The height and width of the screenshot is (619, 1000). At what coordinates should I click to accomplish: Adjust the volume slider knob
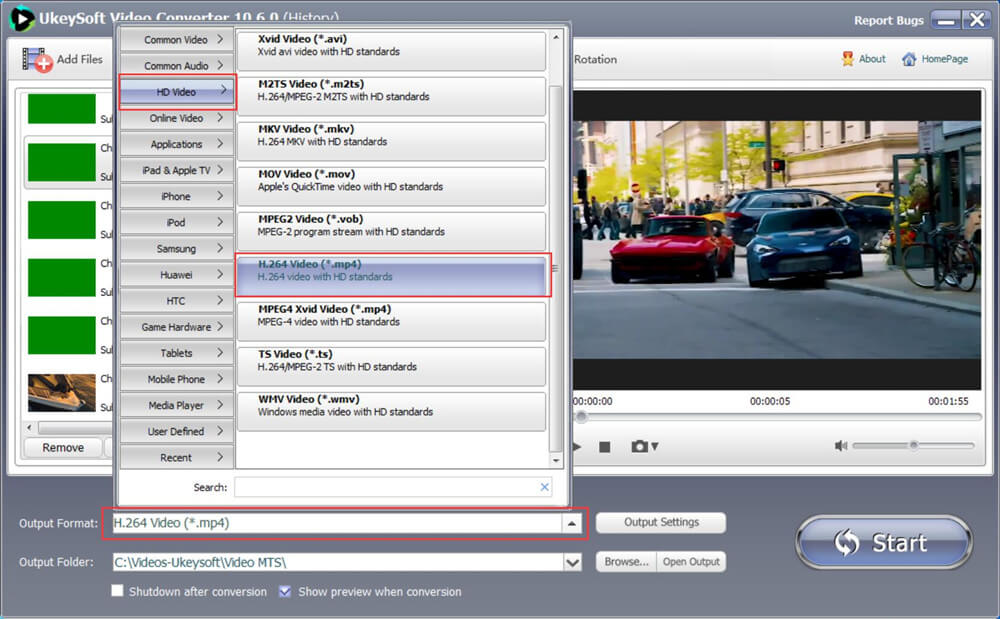913,445
